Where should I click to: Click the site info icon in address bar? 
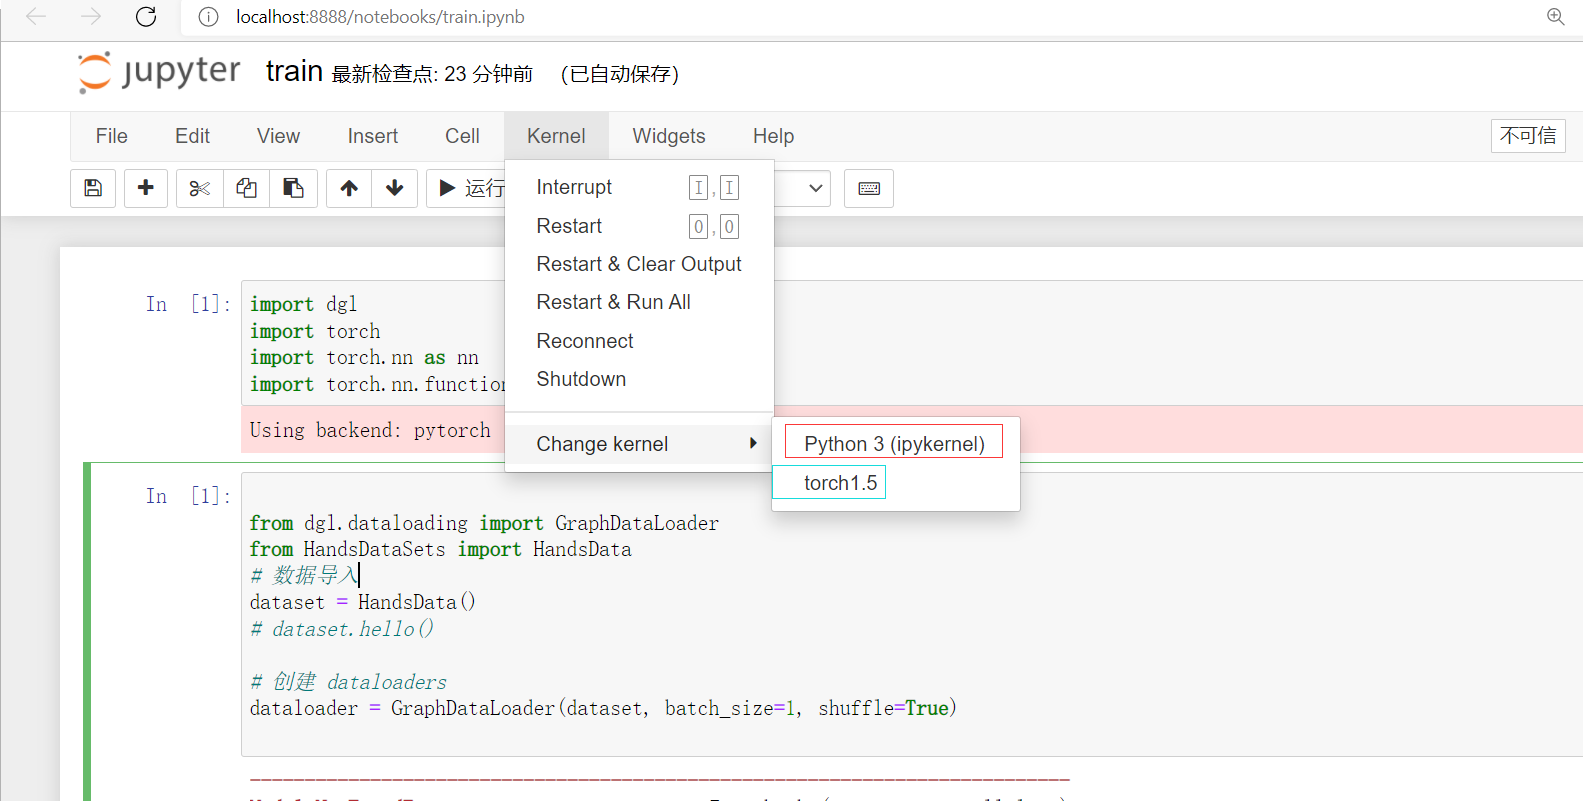[x=208, y=17]
